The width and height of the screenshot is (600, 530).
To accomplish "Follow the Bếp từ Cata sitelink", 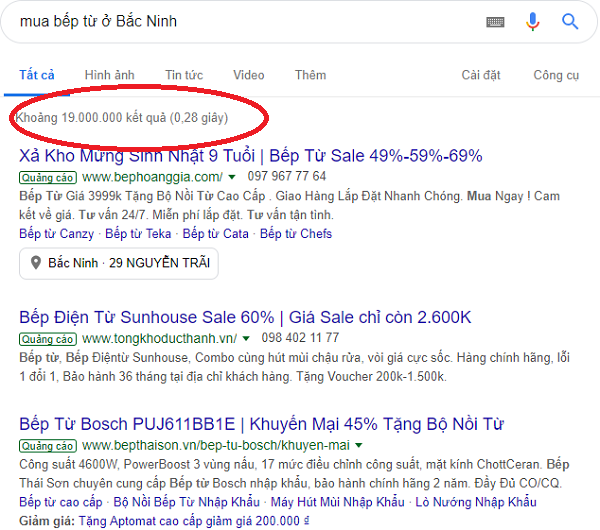I will (x=215, y=234).
